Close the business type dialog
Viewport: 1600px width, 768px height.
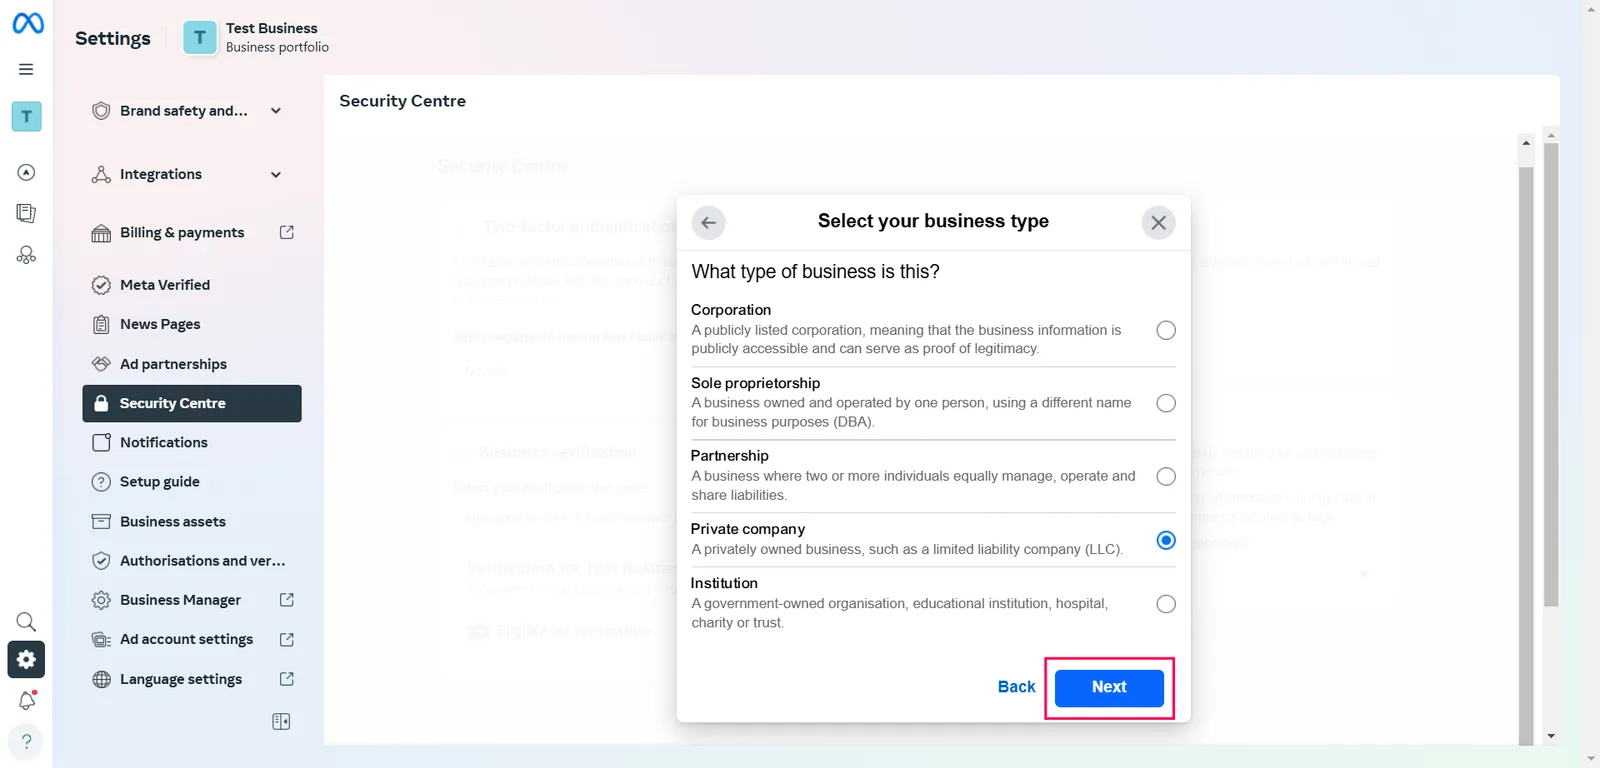click(1158, 223)
